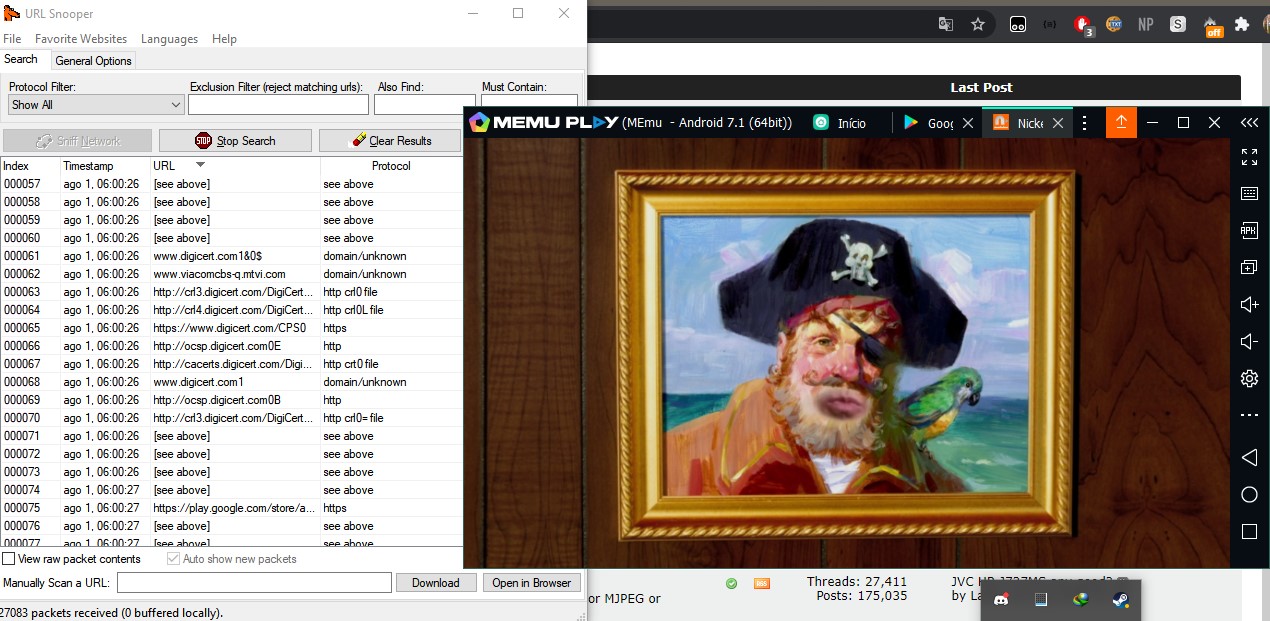This screenshot has height=621, width=1270.
Task: Select the https://play.google.com/store URL row
Action: tap(231, 508)
